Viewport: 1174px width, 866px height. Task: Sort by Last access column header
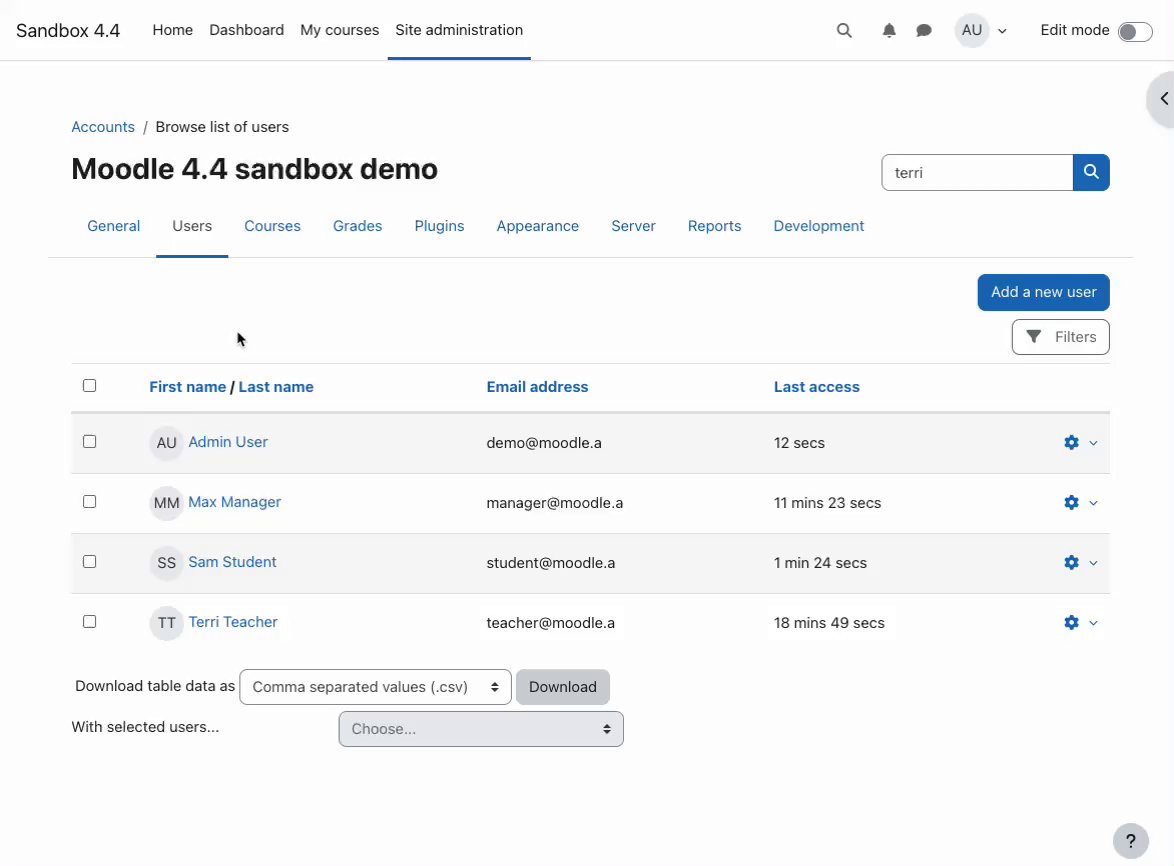point(817,387)
